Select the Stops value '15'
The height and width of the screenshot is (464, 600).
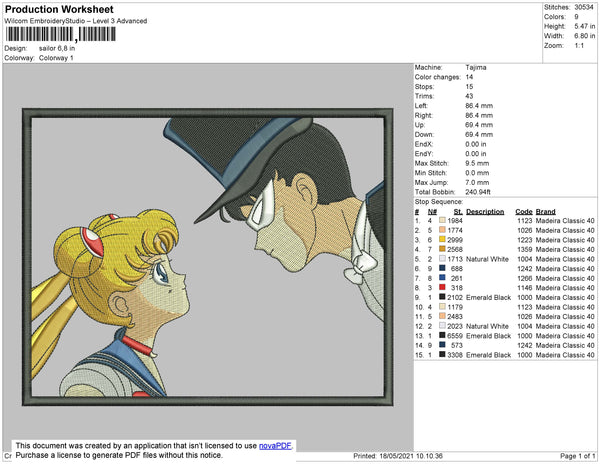pos(469,86)
